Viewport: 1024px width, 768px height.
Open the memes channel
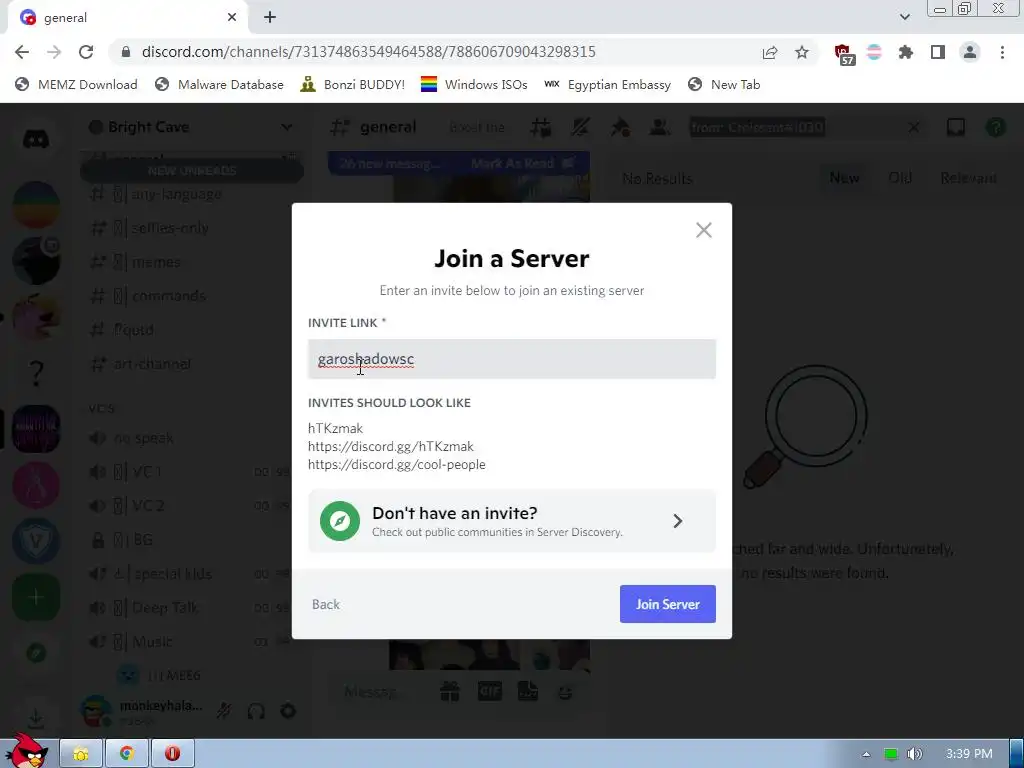point(191,262)
